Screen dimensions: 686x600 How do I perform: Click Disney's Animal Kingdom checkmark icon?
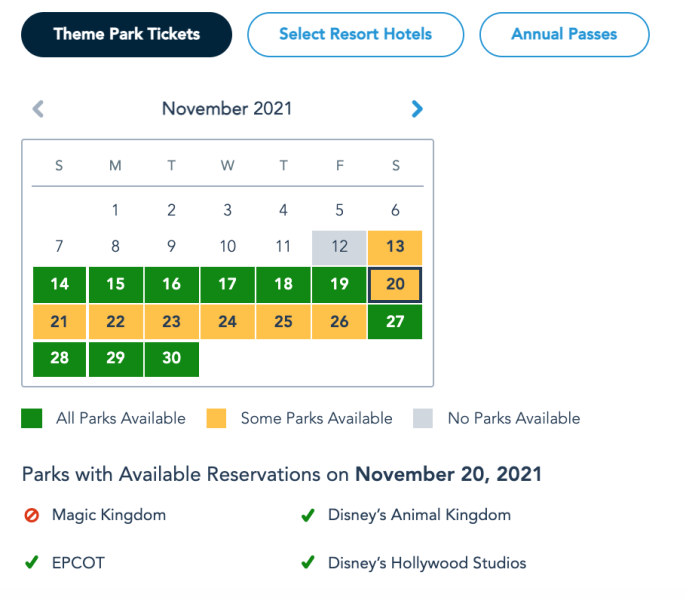tap(308, 516)
